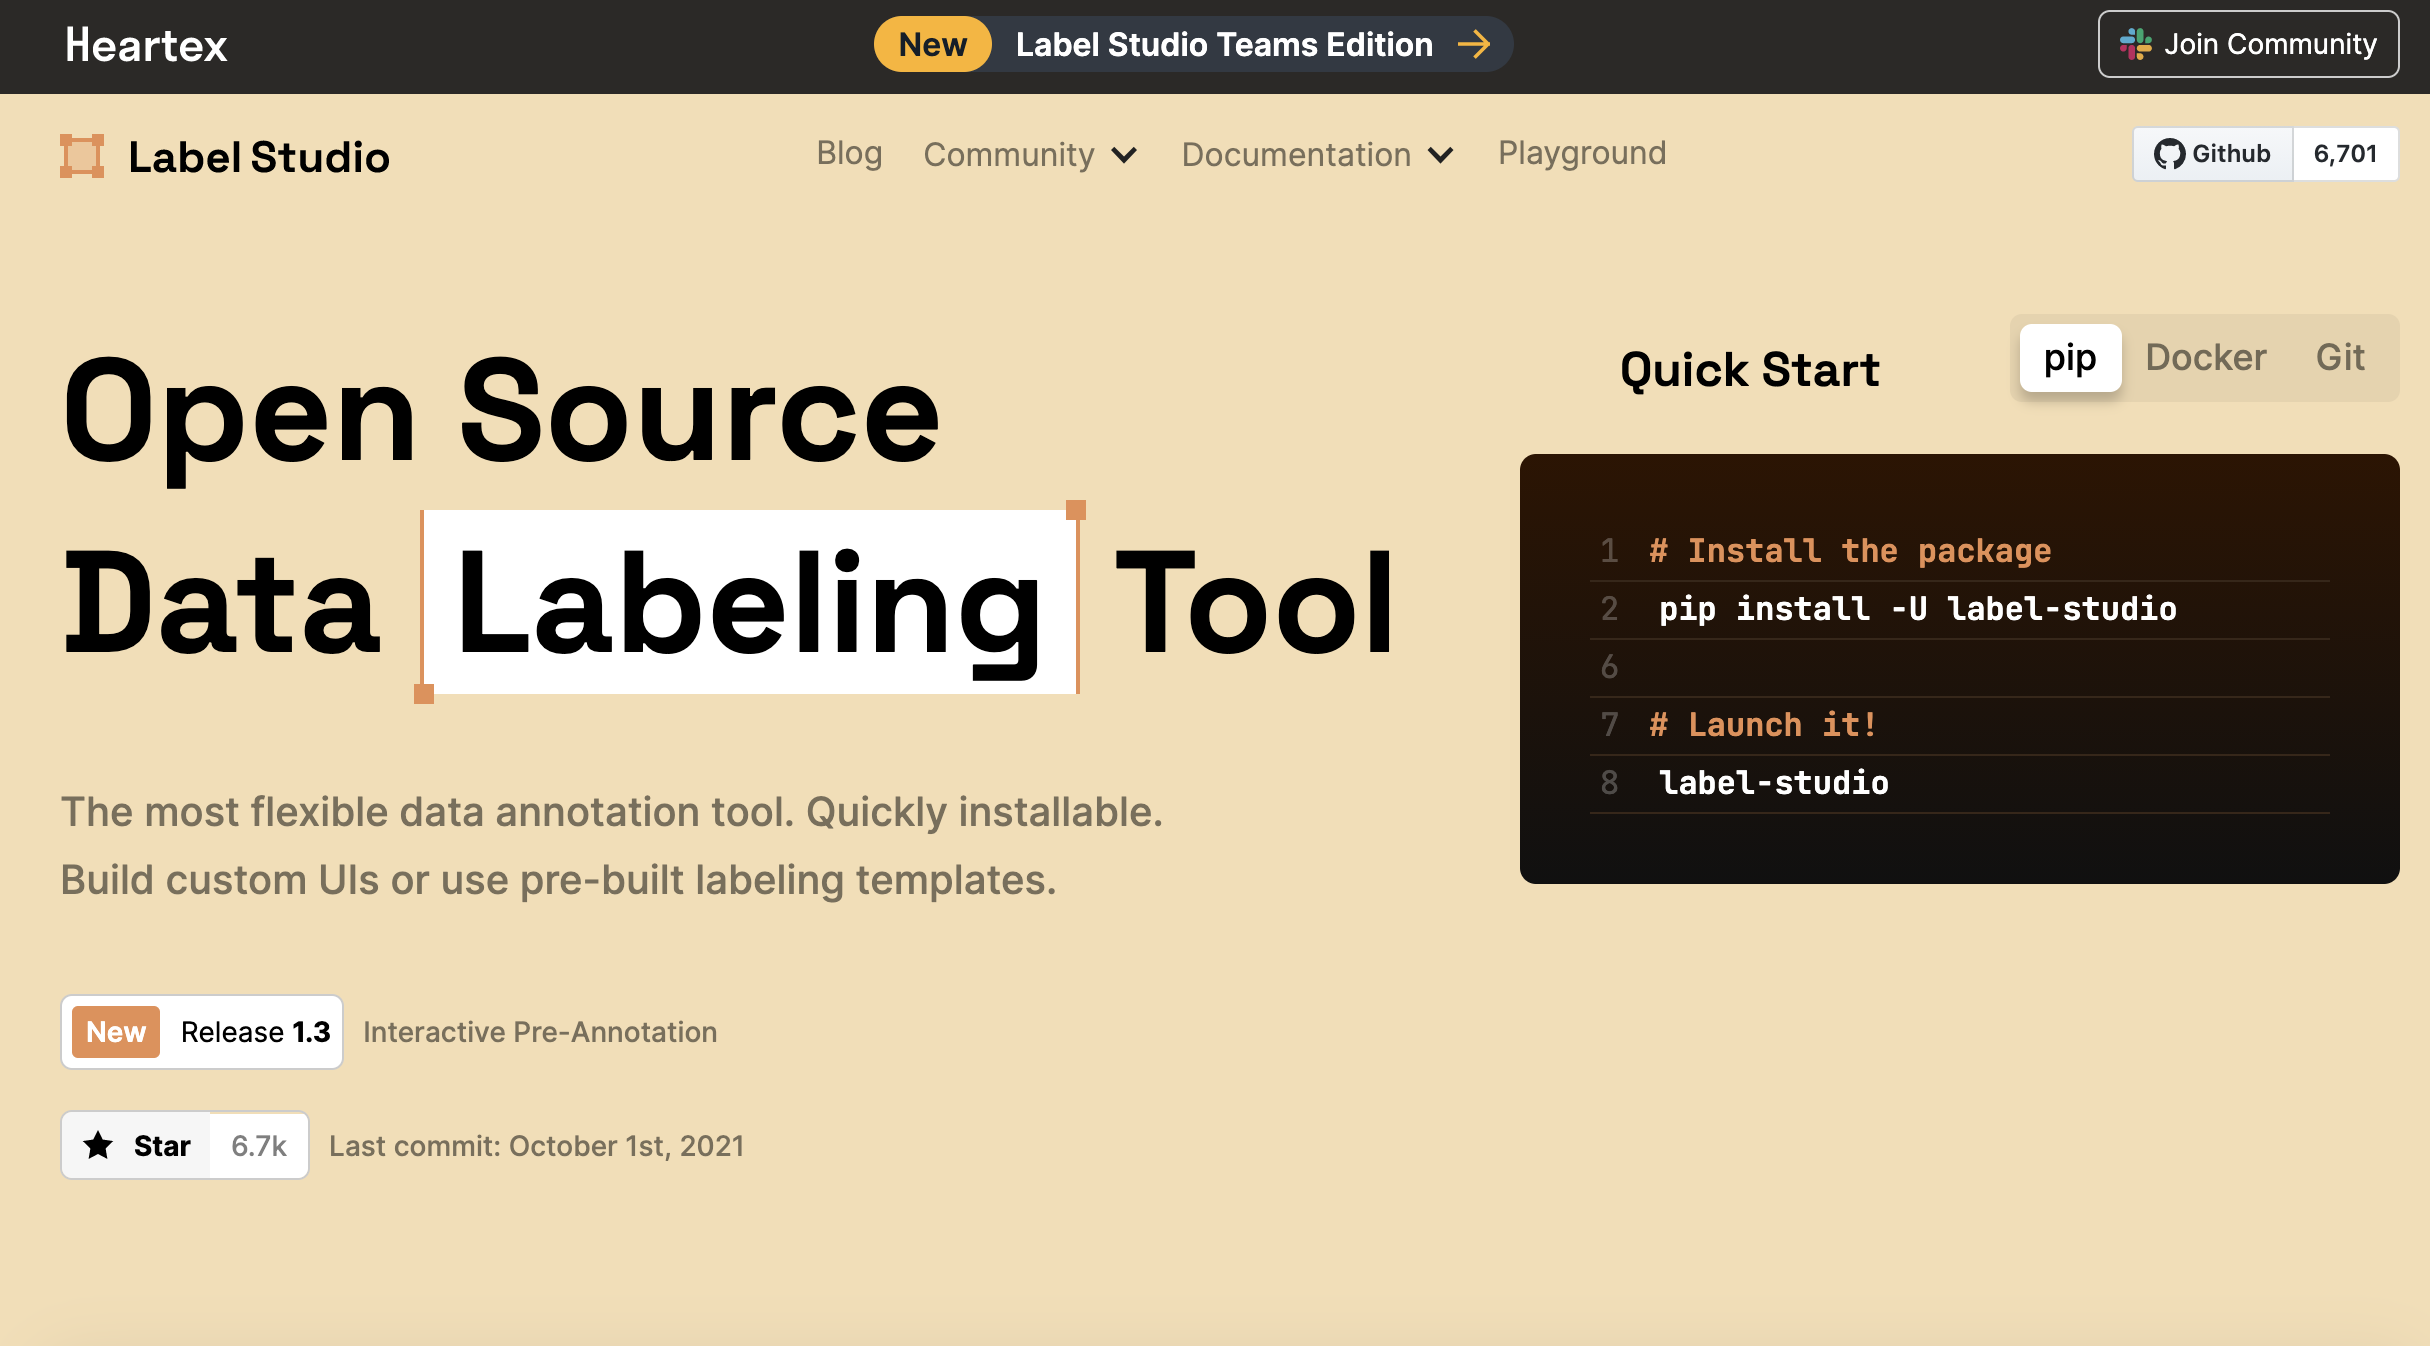The width and height of the screenshot is (2430, 1346).
Task: Click Interactive Pre-Annotation text
Action: click(540, 1032)
